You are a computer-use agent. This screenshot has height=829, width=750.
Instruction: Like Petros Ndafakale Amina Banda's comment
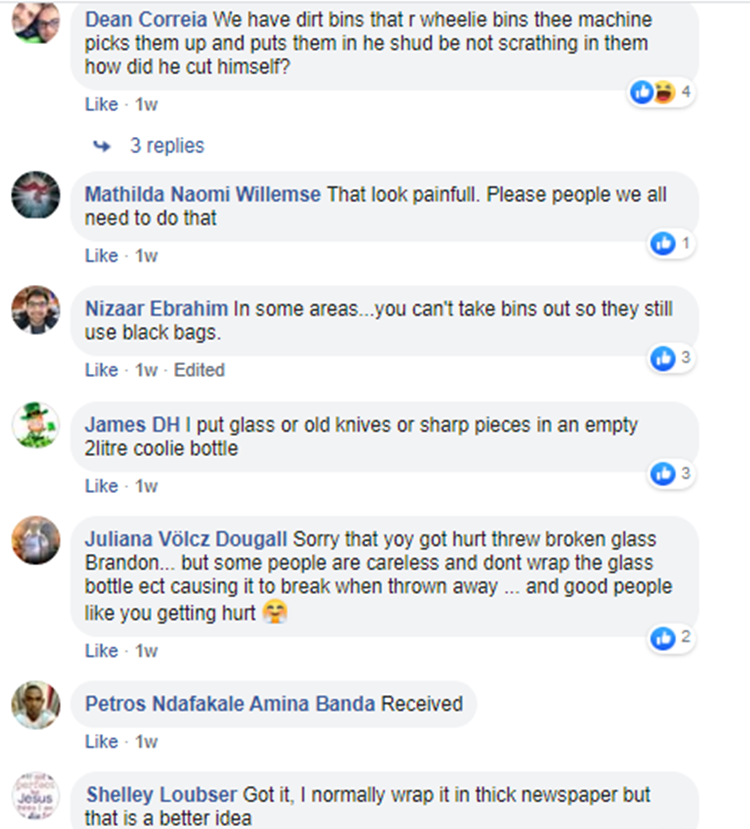pyautogui.click(x=101, y=742)
